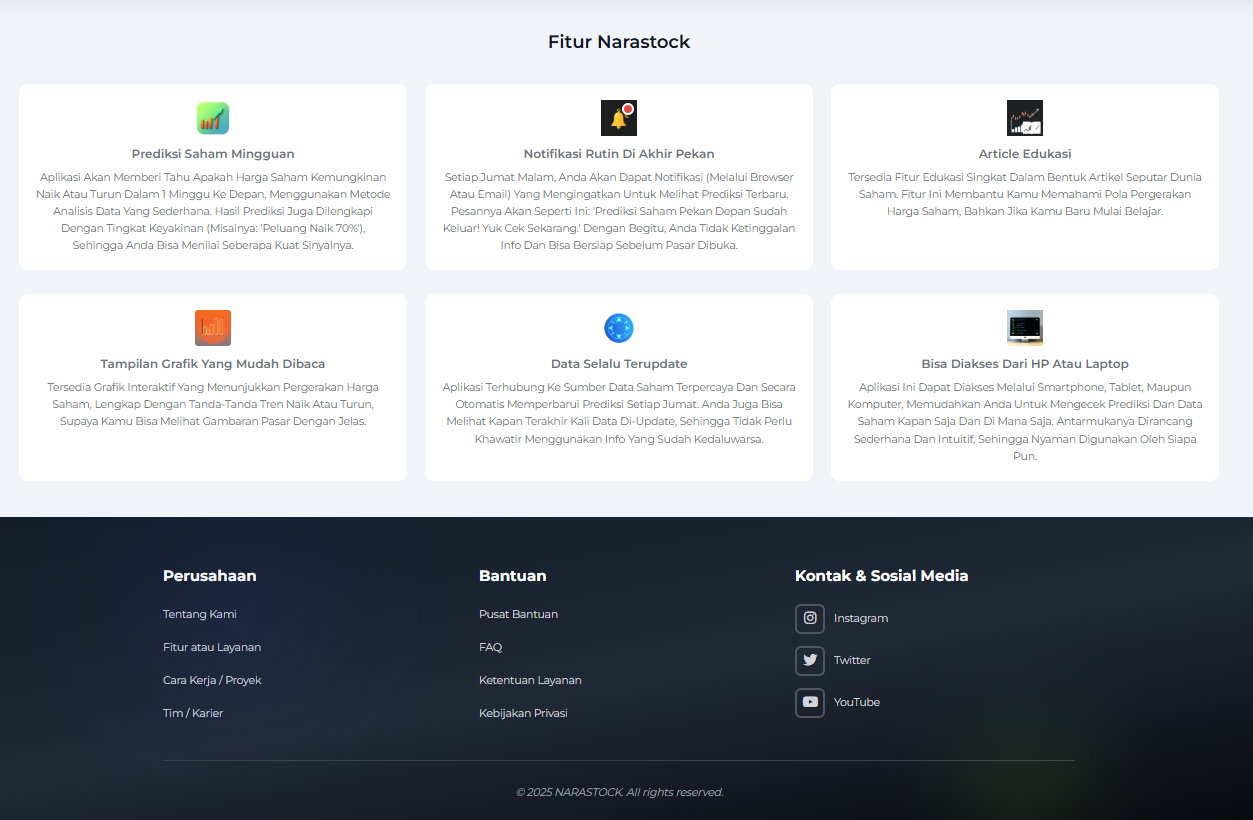Open Narastock's Instagram page via its icon
This screenshot has height=820, width=1253.
pyautogui.click(x=810, y=618)
